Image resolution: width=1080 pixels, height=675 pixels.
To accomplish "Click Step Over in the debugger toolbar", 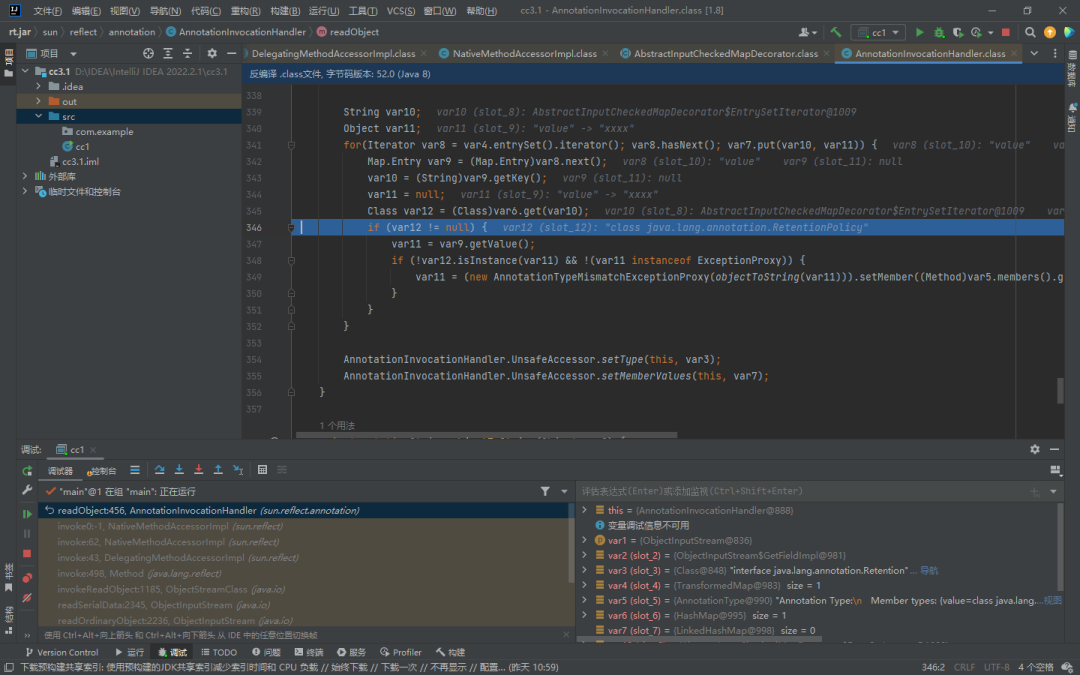I will [159, 470].
